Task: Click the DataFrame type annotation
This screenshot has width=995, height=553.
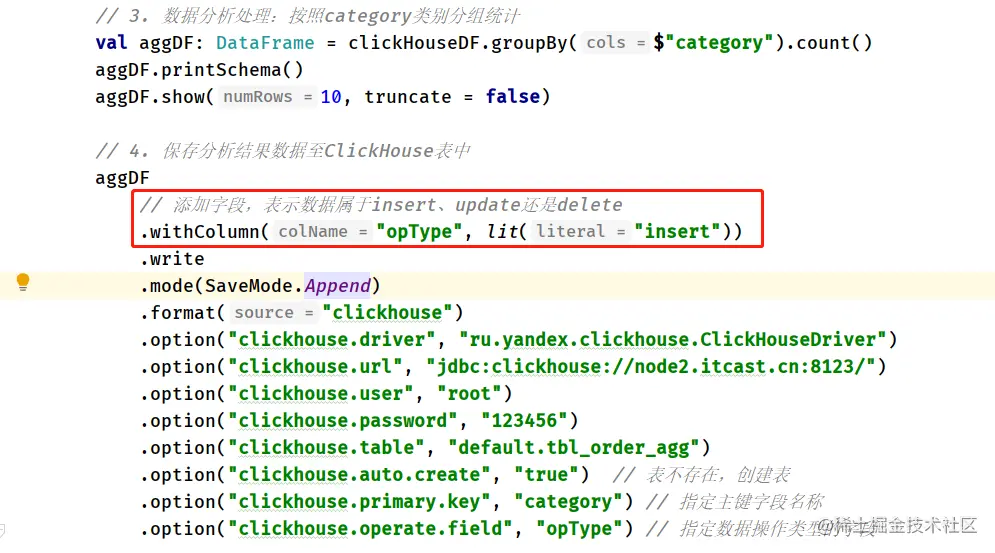Action: [265, 43]
